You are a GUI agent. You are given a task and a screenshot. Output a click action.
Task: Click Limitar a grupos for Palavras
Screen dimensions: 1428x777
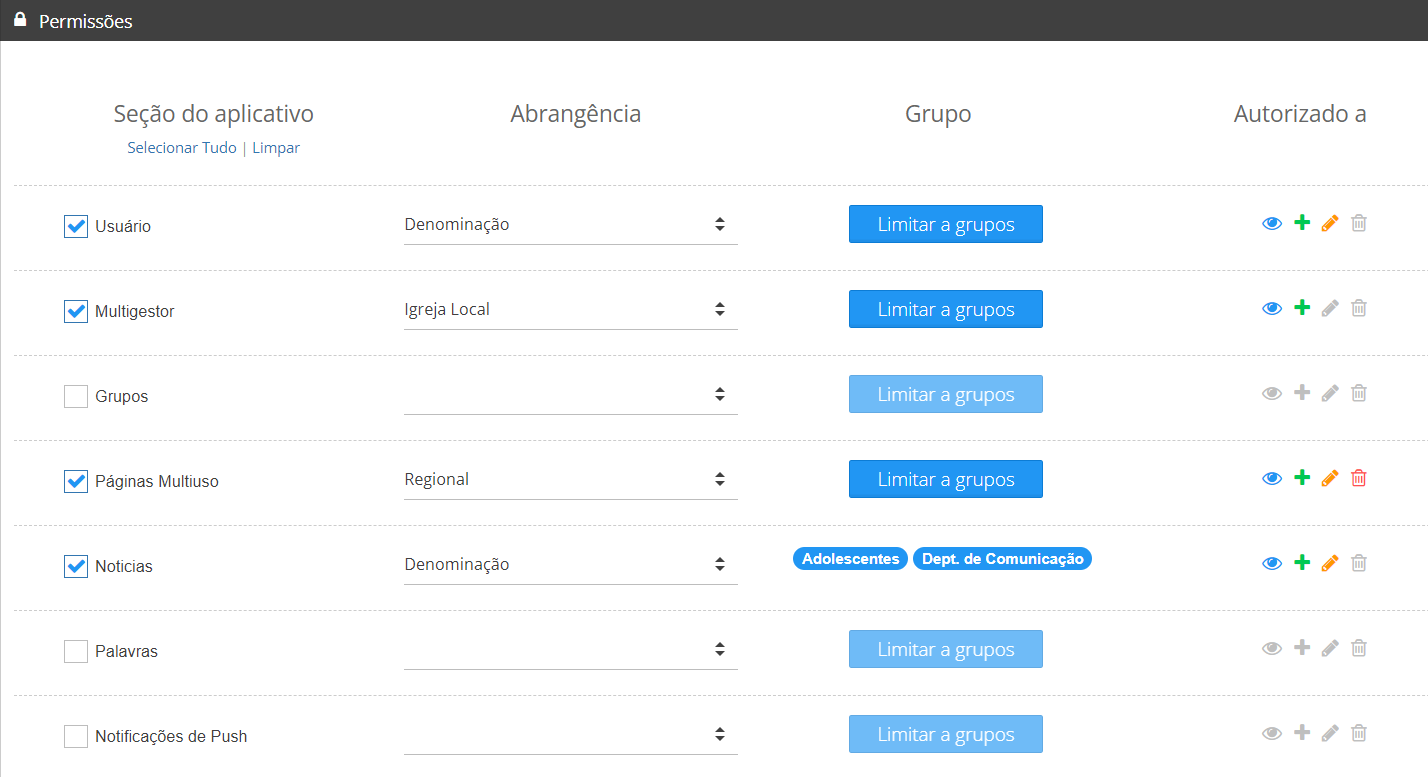click(946, 649)
